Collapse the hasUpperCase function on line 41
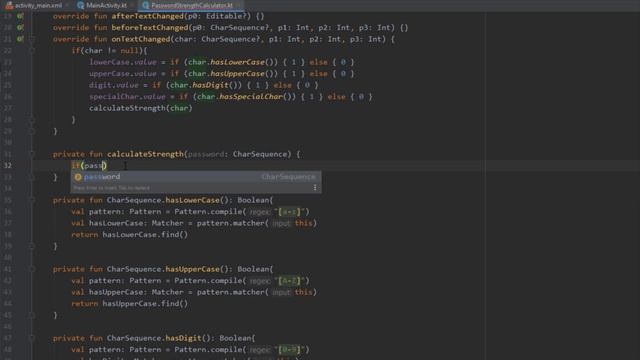This screenshot has width=640, height=360. pos(32,269)
